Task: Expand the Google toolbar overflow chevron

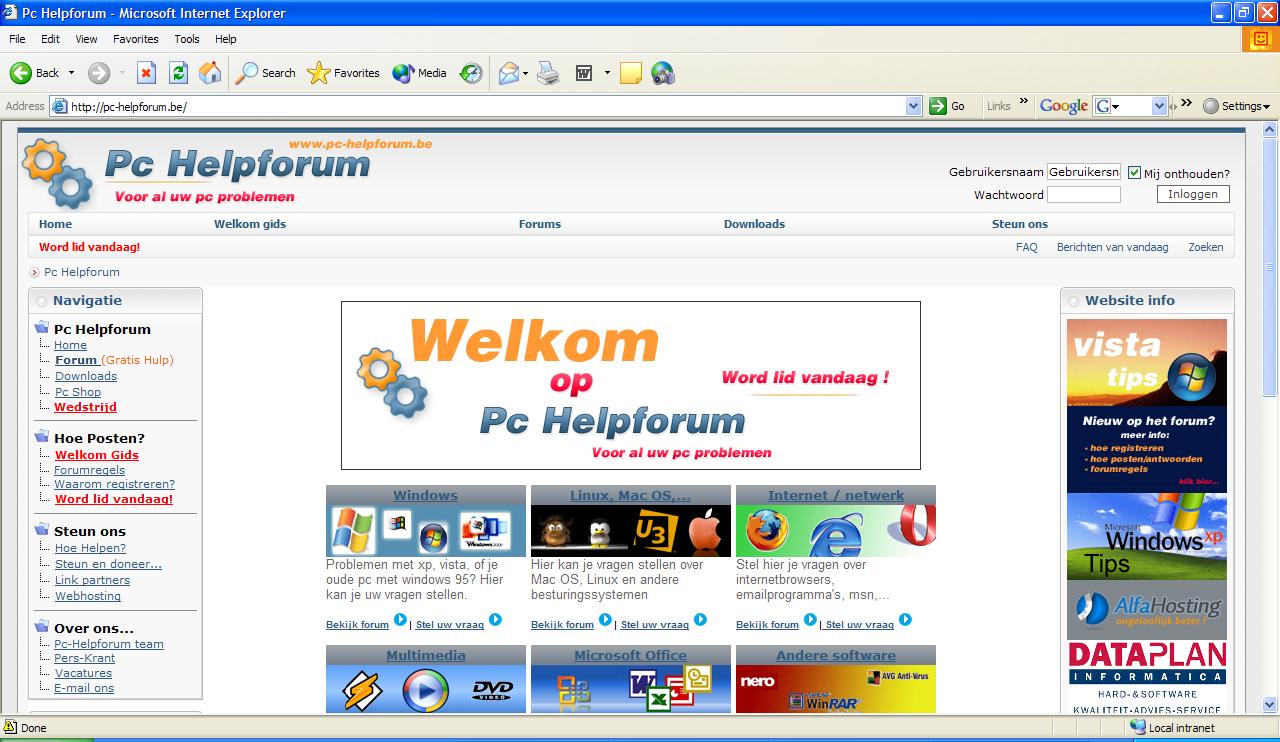Action: 1186,102
